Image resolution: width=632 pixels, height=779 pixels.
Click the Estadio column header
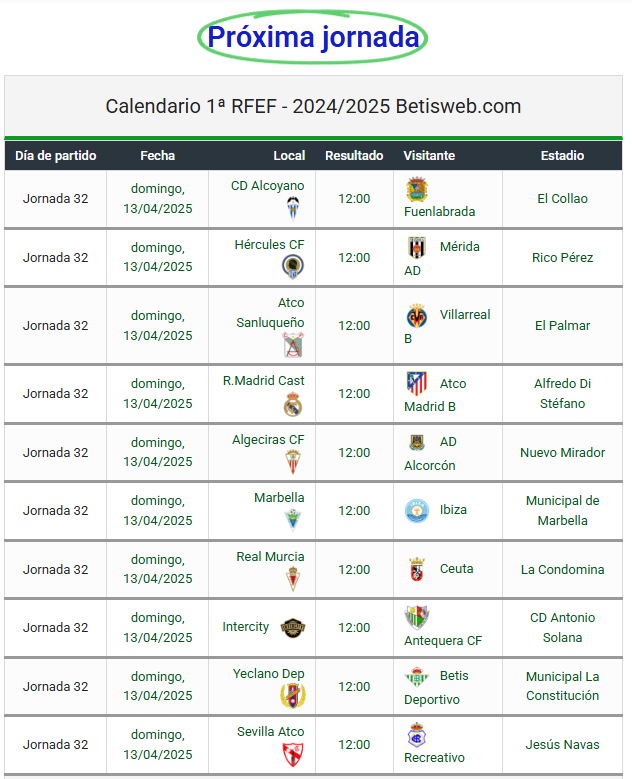coord(562,156)
